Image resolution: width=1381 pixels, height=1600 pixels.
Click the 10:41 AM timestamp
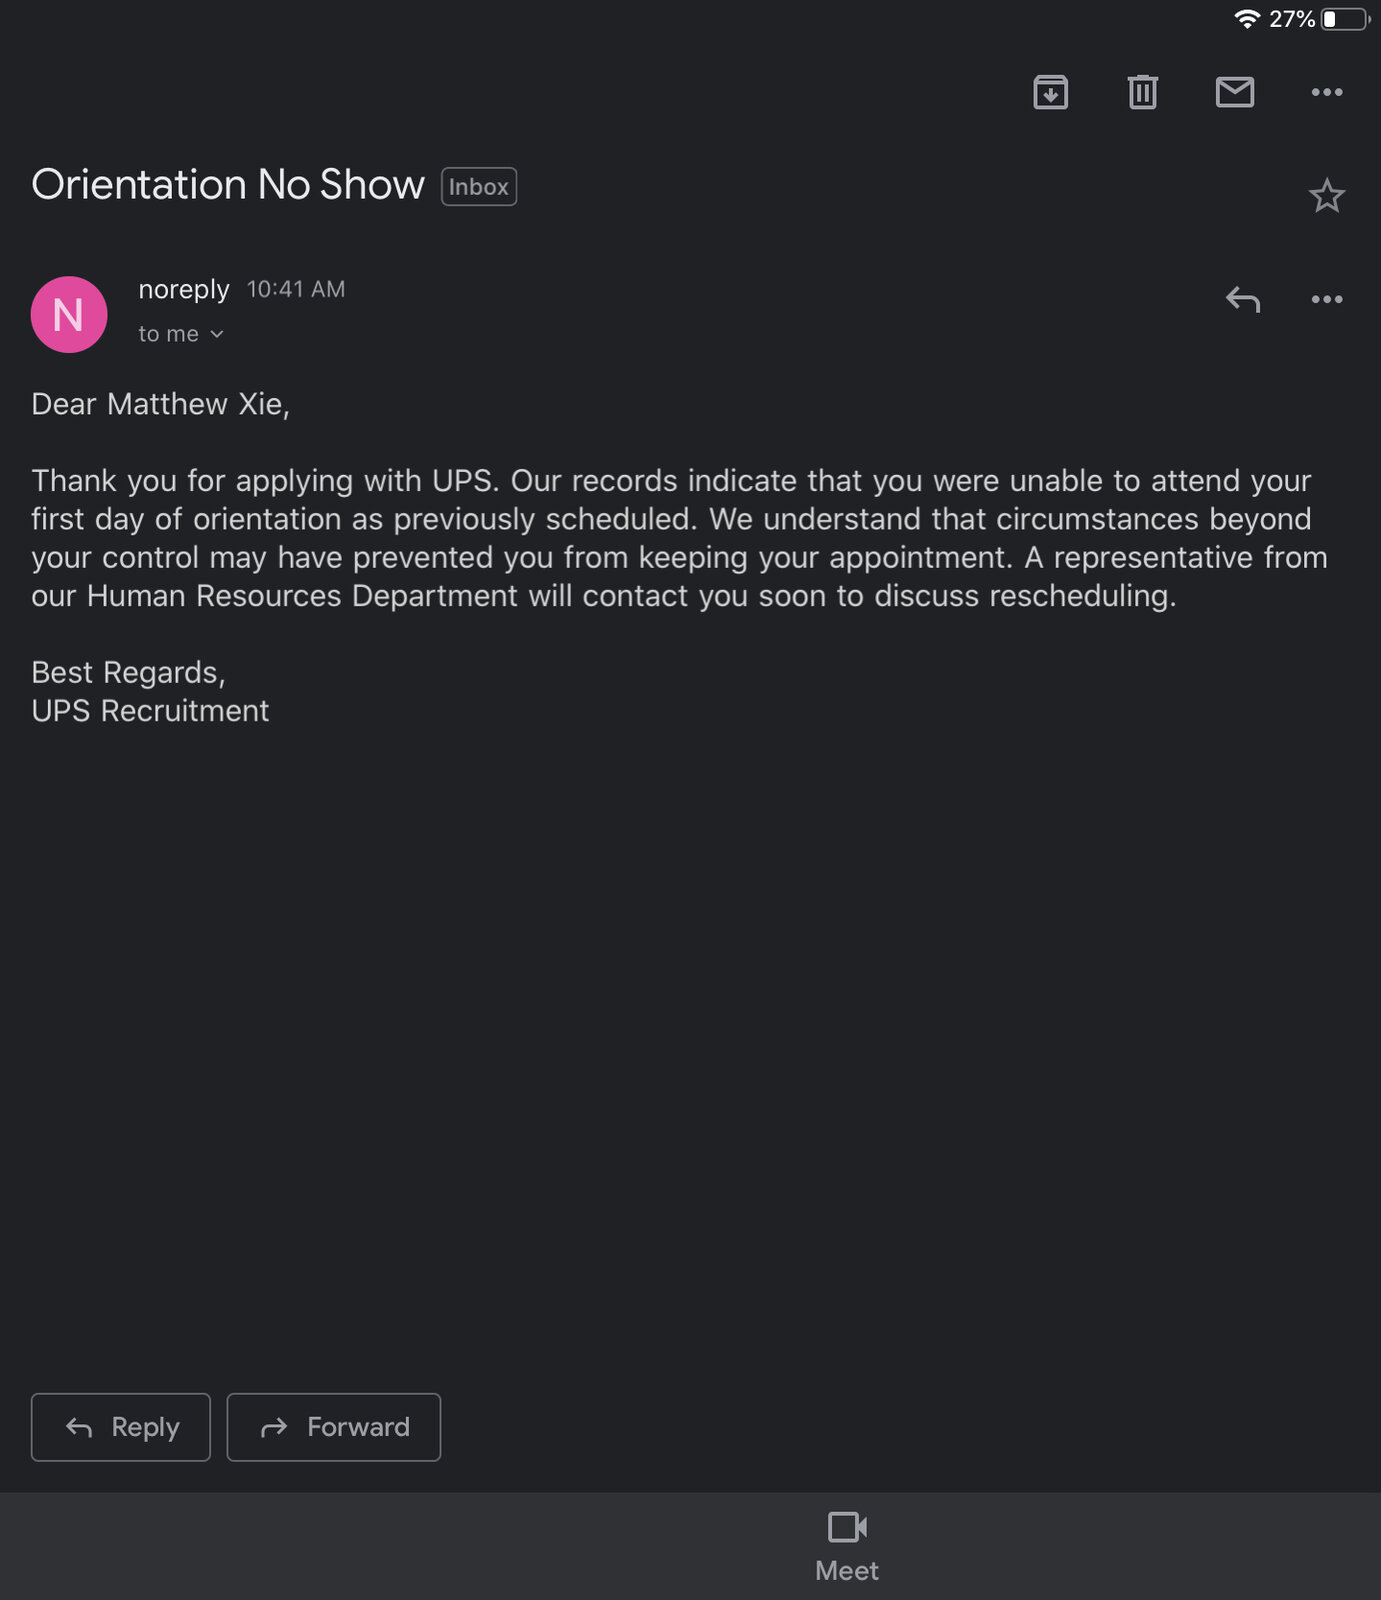[296, 289]
